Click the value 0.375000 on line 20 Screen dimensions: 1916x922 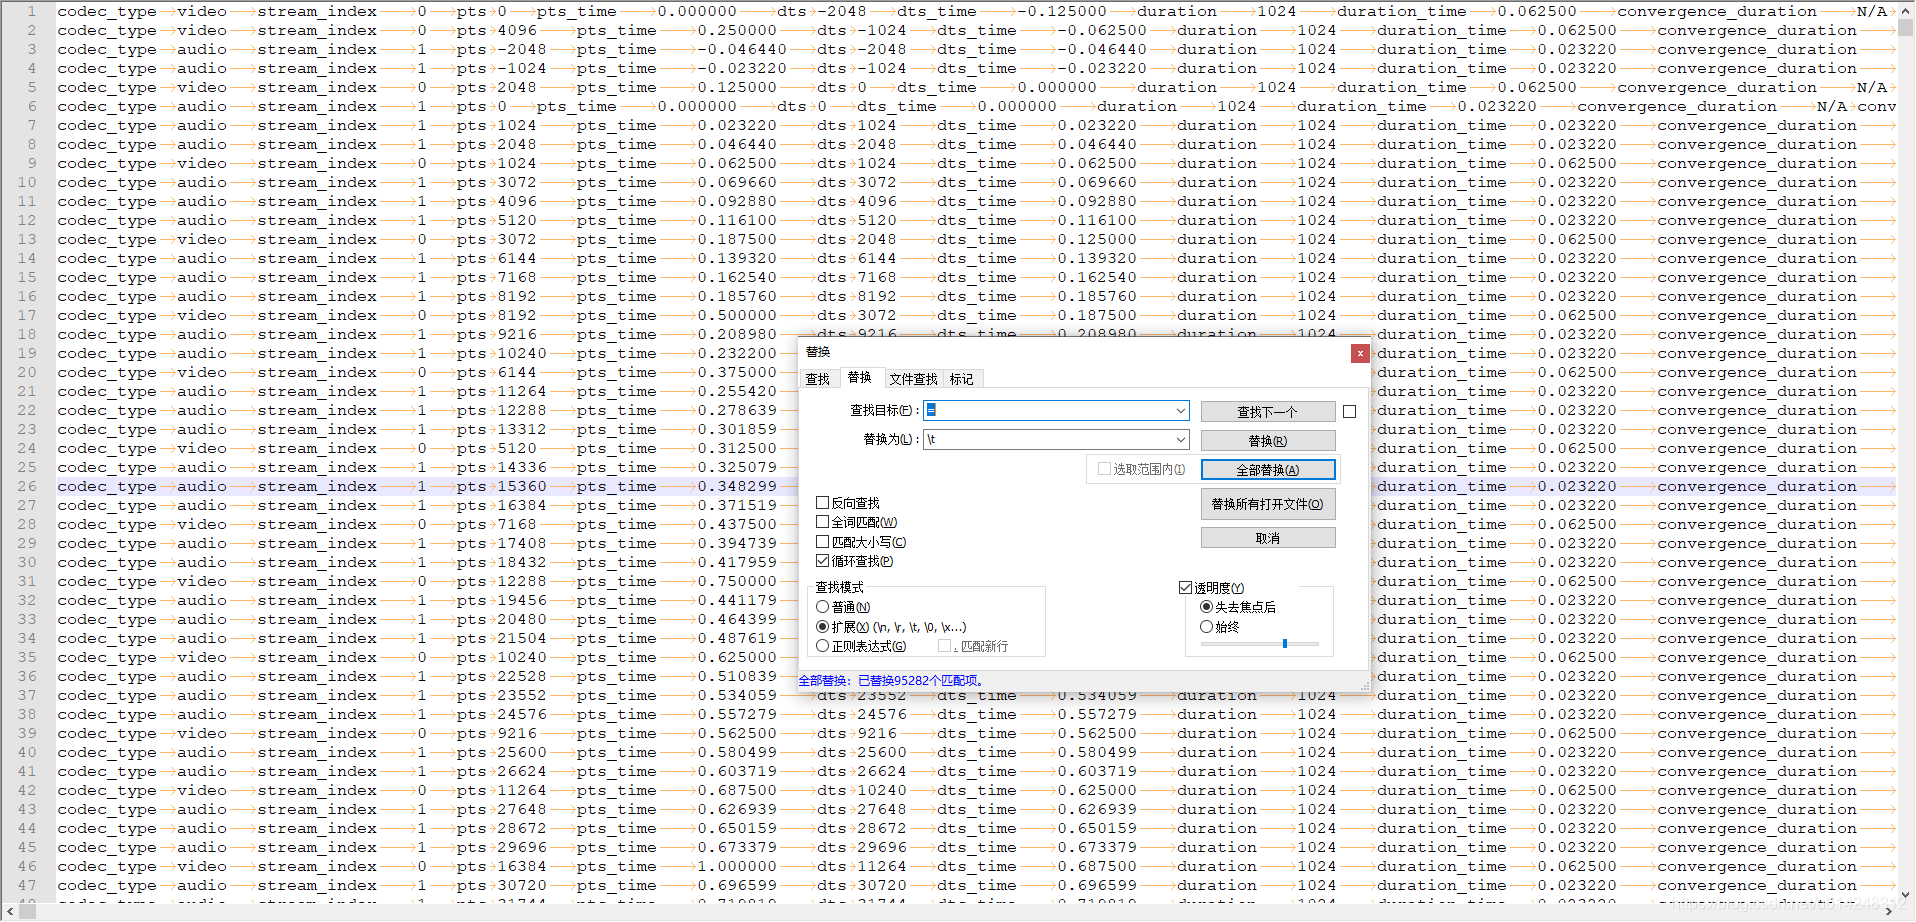[x=737, y=373]
